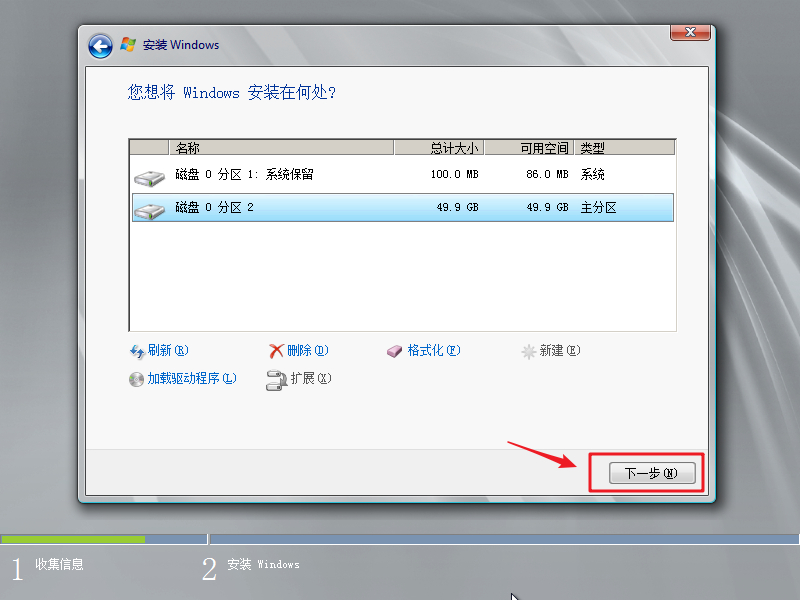This screenshot has height=600, width=800.
Task: Click the red delete (删除) X icon
Action: (x=277, y=351)
